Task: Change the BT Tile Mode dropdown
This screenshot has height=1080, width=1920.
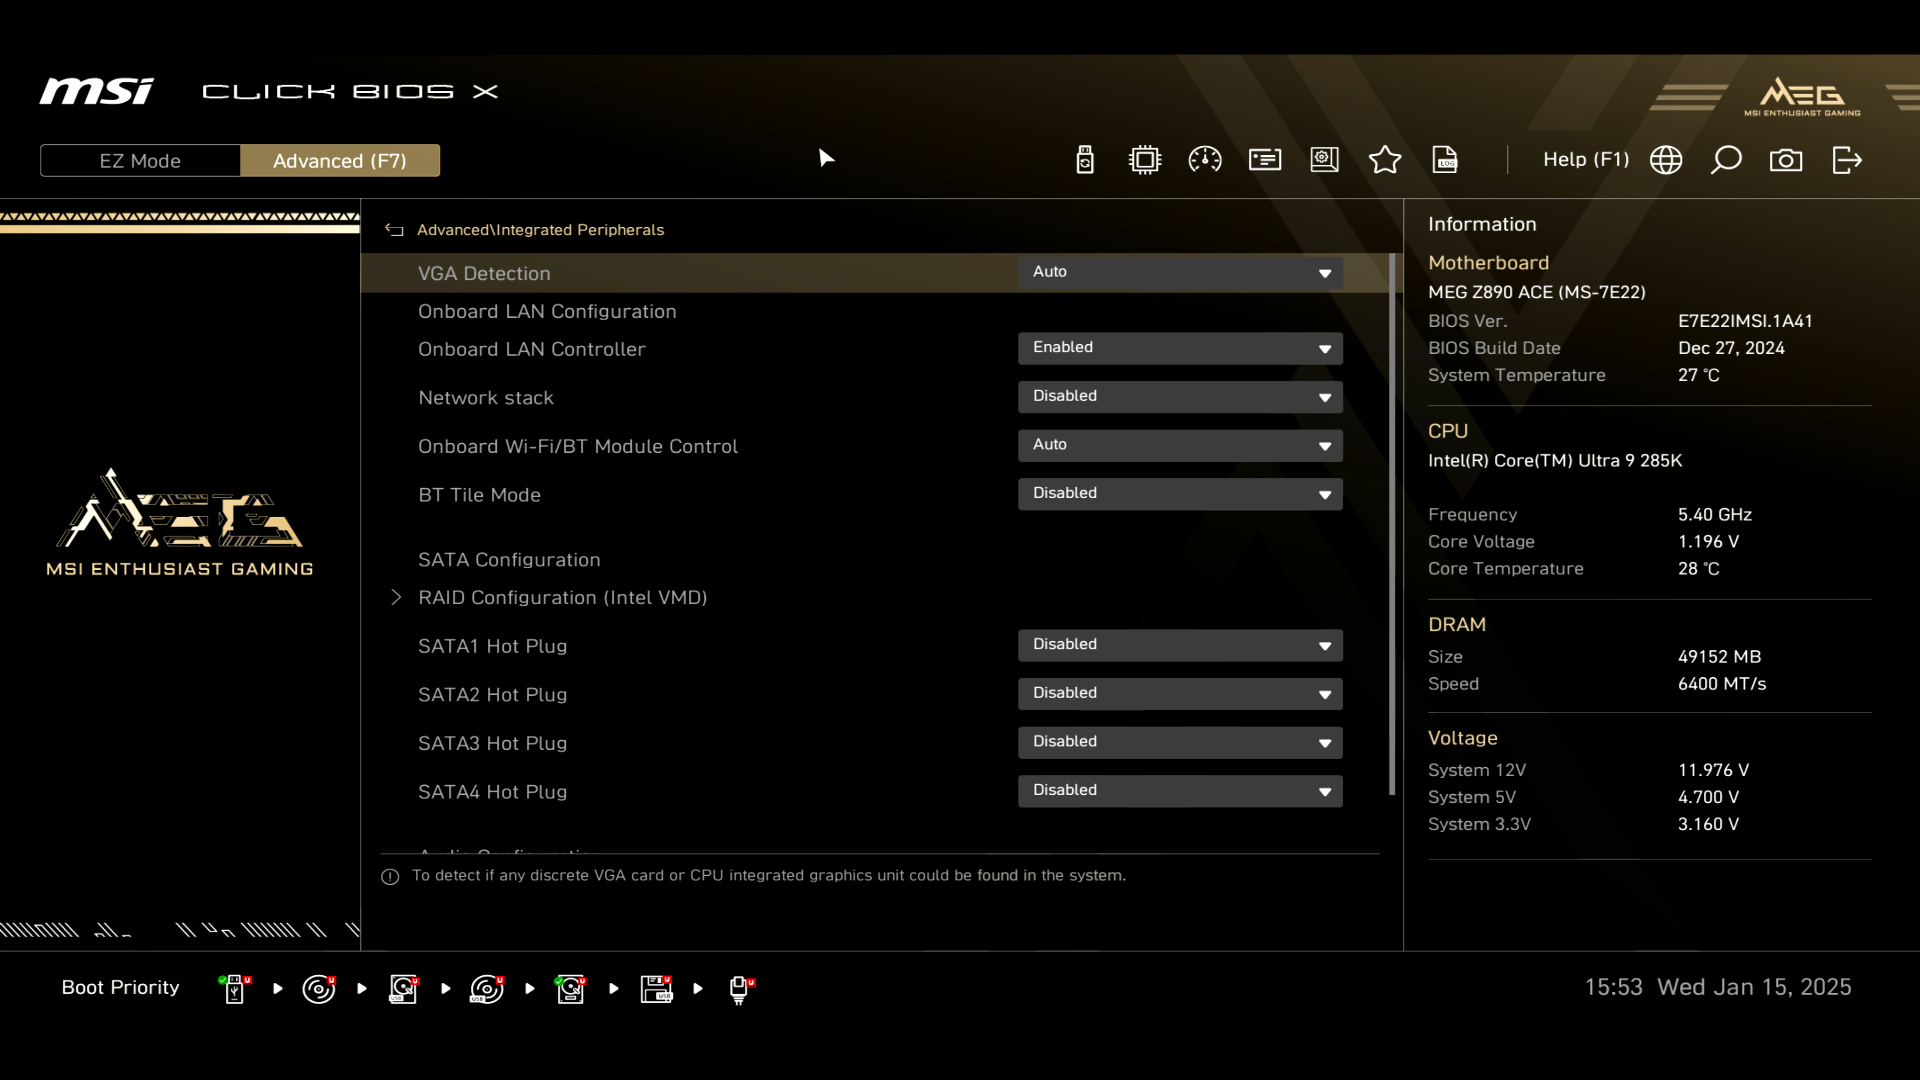Action: 1180,494
